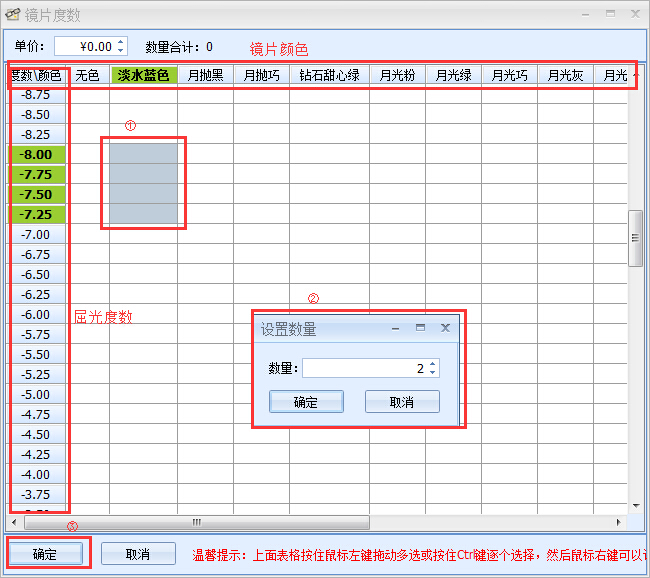Click 取消 at bottom of main window
This screenshot has height=578, width=650.
point(138,554)
